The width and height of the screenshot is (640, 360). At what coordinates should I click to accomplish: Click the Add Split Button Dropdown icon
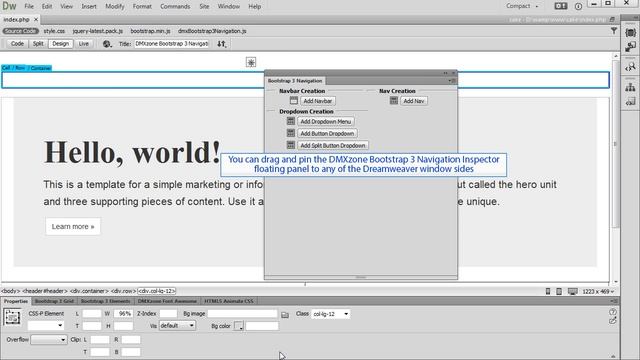click(291, 145)
